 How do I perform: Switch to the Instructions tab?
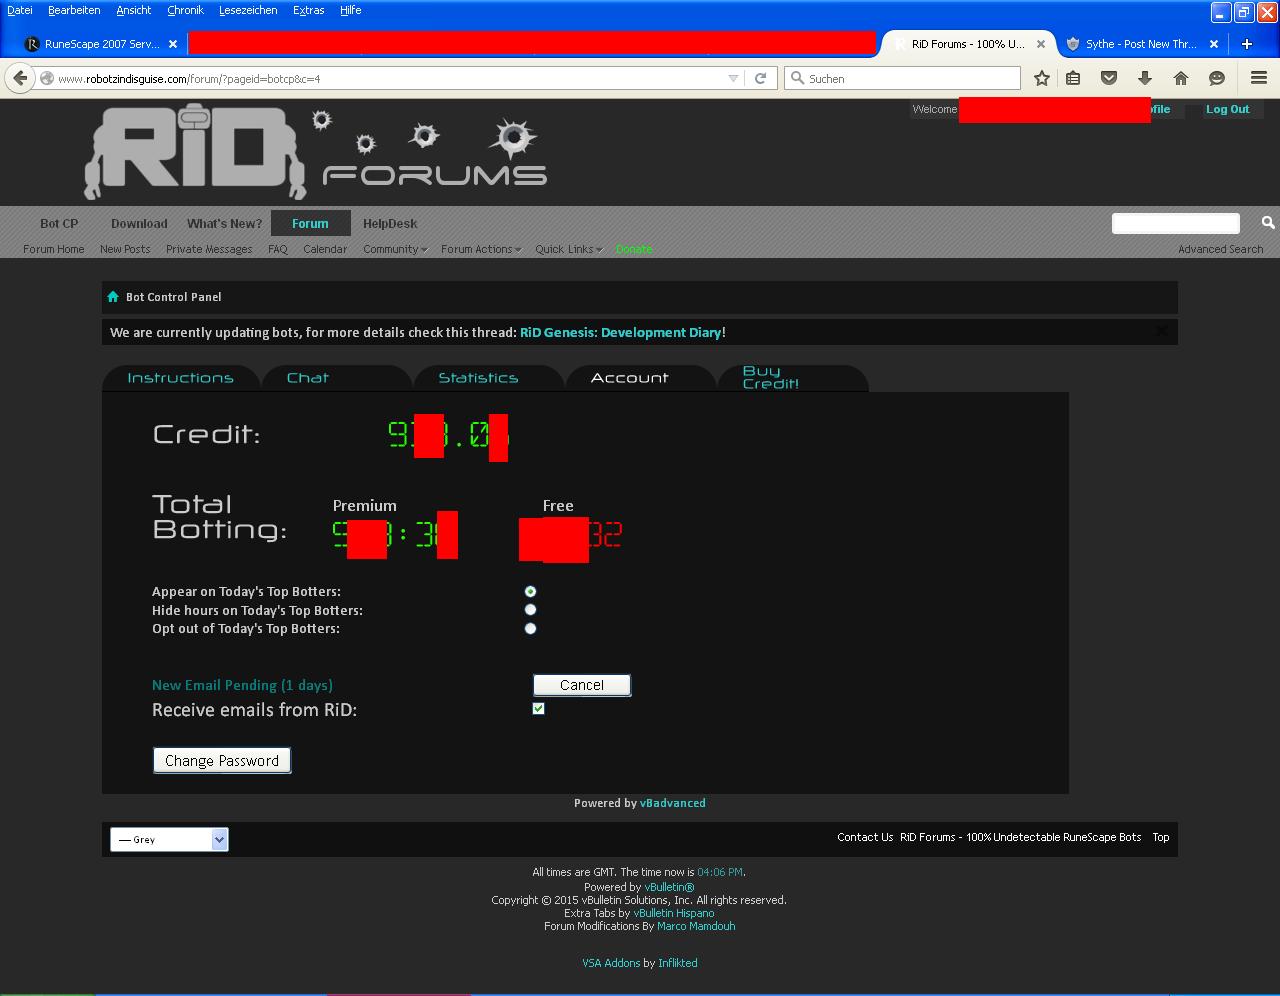[180, 378]
